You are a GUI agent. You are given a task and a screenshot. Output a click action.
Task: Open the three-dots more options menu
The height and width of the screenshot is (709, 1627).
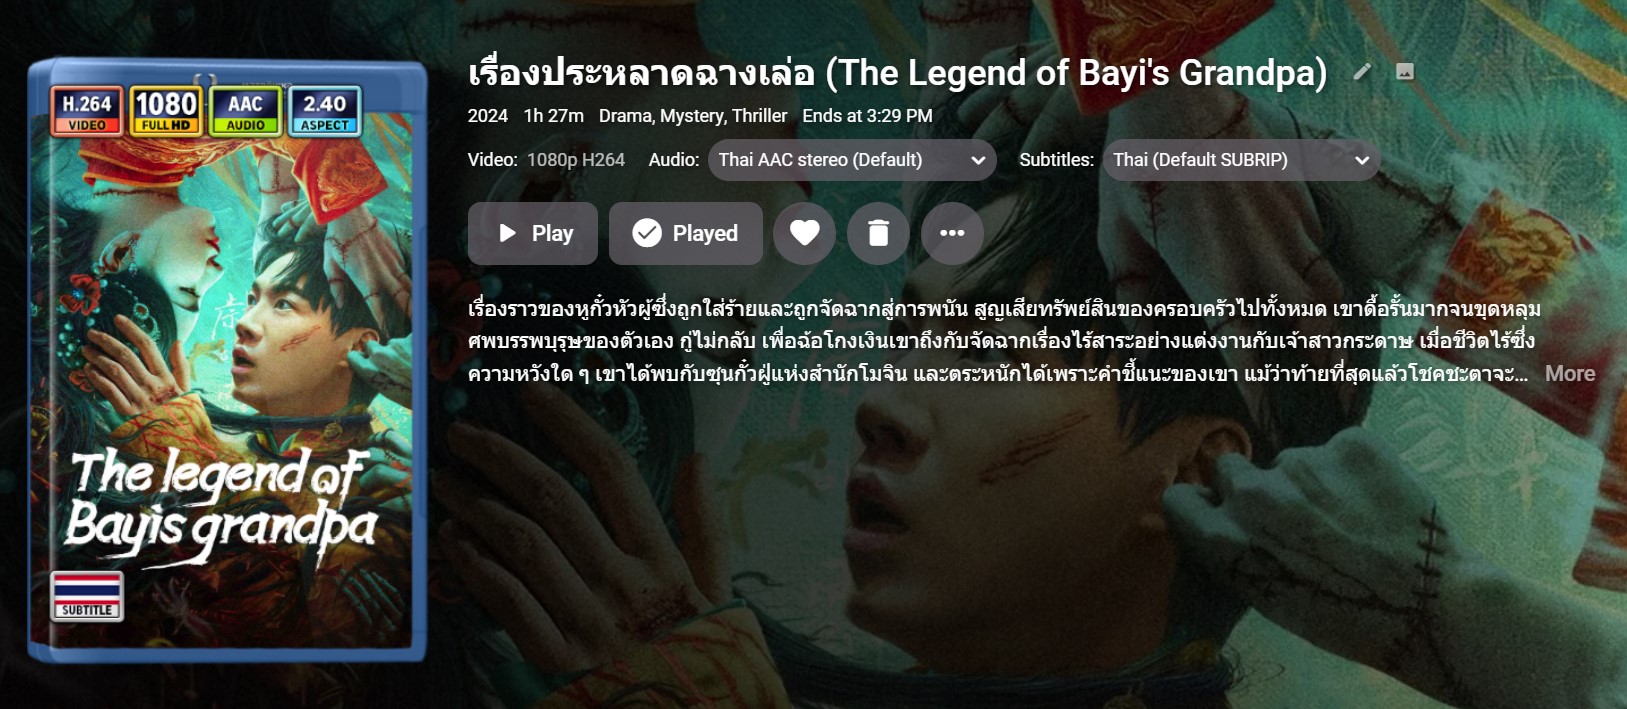tap(952, 233)
